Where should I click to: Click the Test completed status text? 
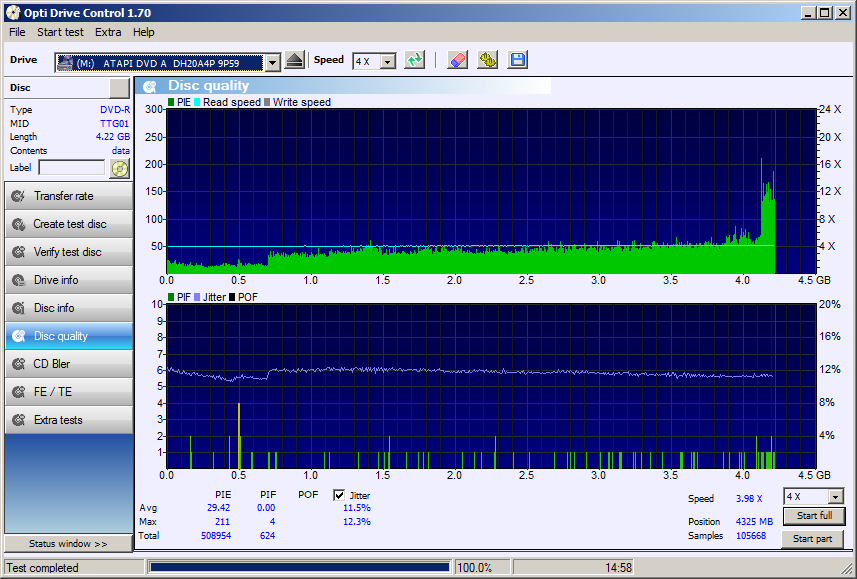pyautogui.click(x=43, y=568)
